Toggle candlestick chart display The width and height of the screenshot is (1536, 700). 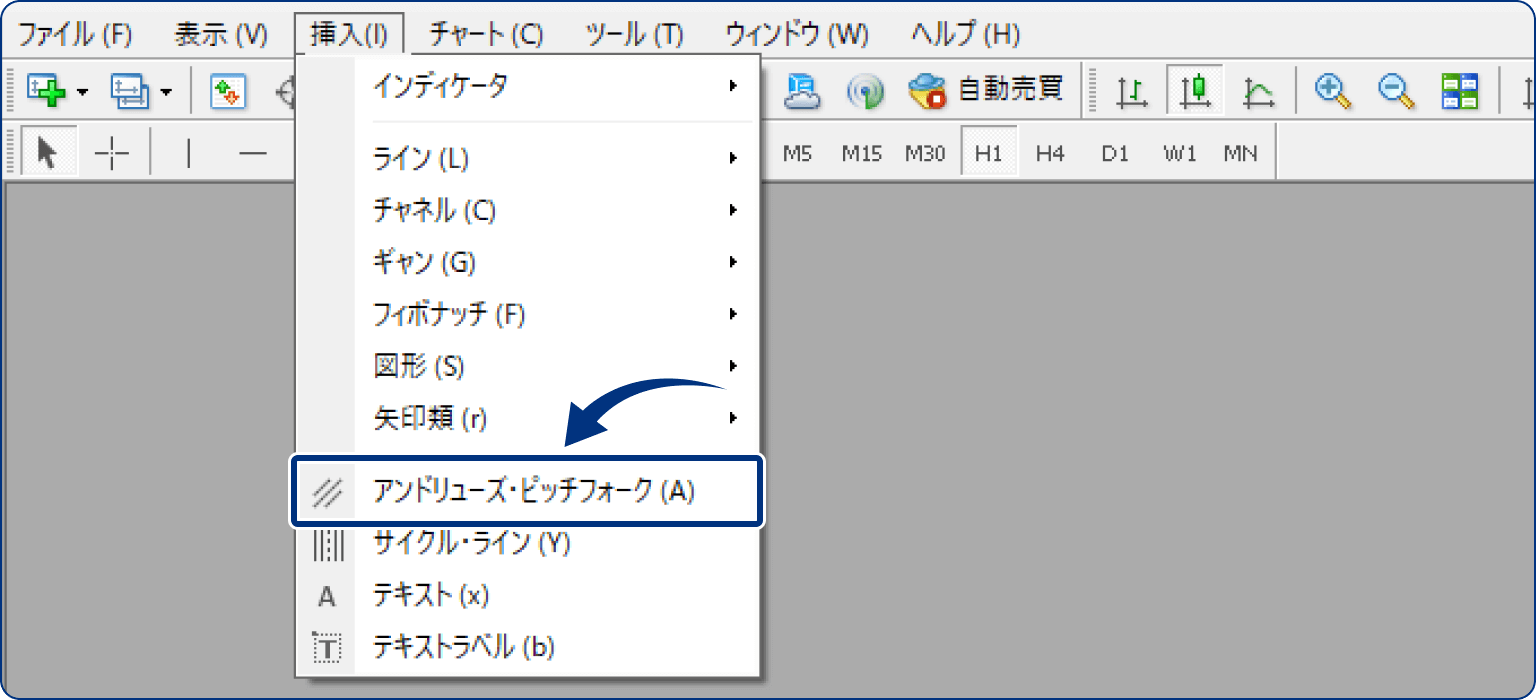(1193, 90)
